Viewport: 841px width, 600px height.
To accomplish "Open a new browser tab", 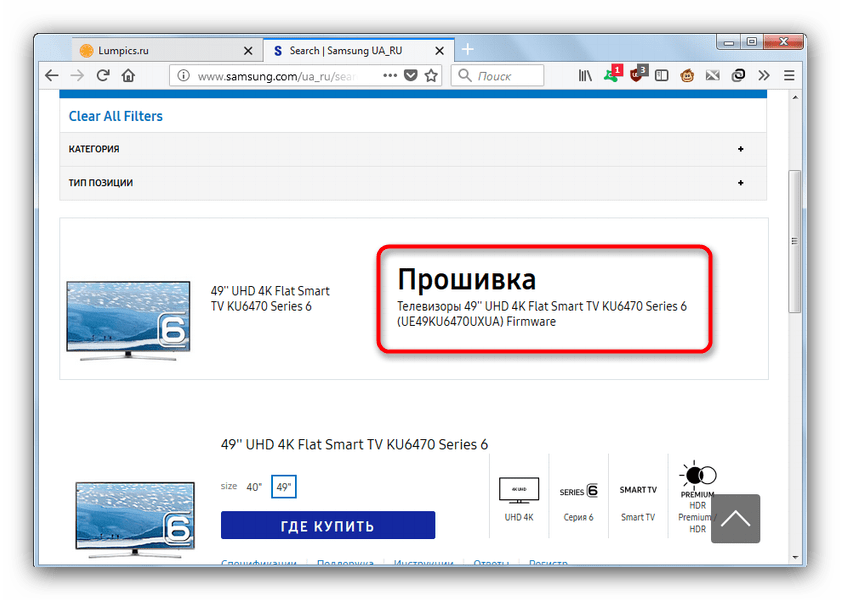I will [467, 50].
